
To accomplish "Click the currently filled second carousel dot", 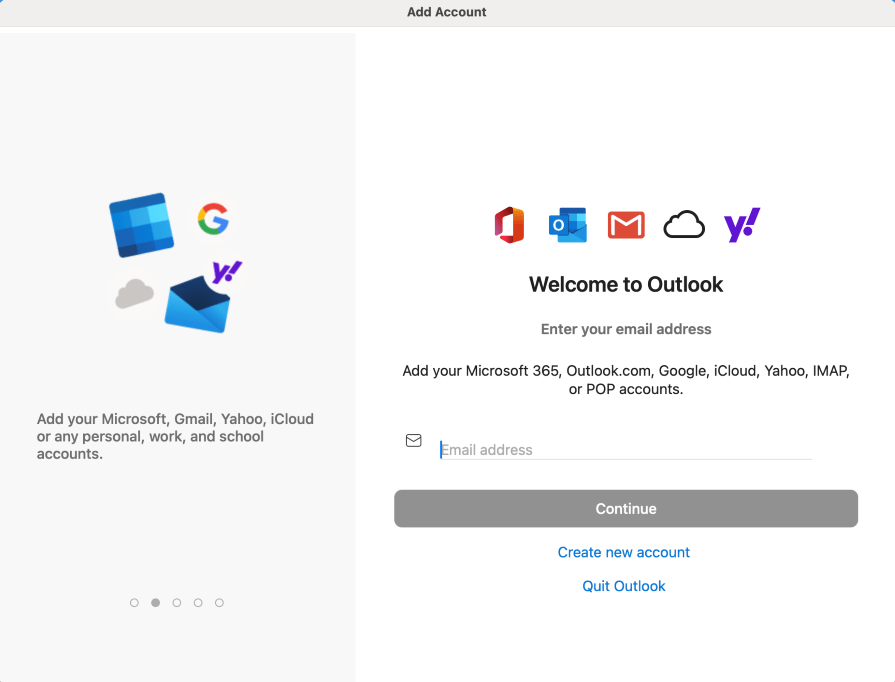I will click(155, 602).
